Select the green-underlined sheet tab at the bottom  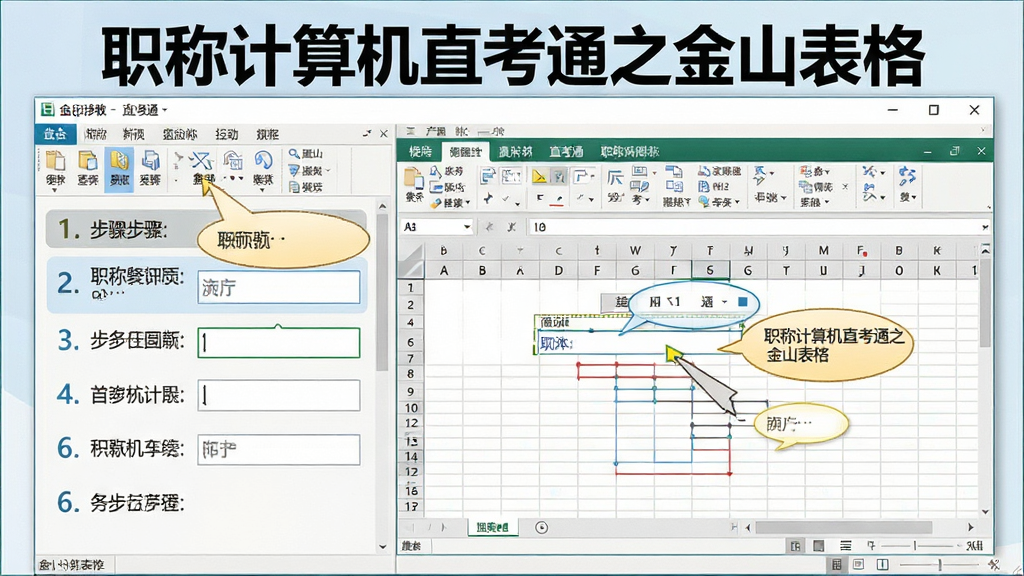(x=492, y=527)
